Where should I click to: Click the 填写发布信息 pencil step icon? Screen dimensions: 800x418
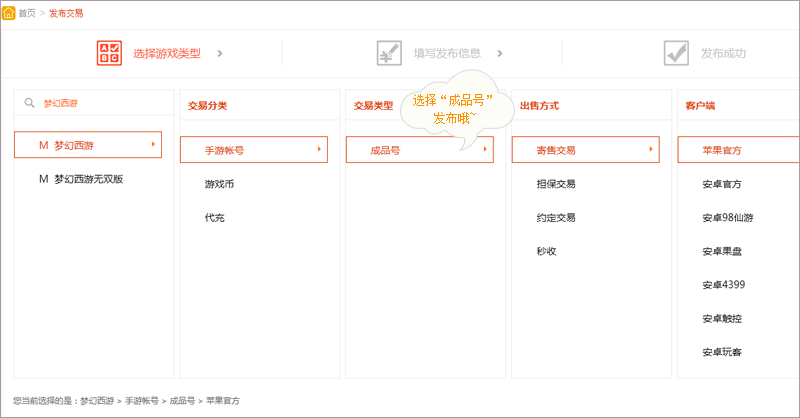click(389, 53)
